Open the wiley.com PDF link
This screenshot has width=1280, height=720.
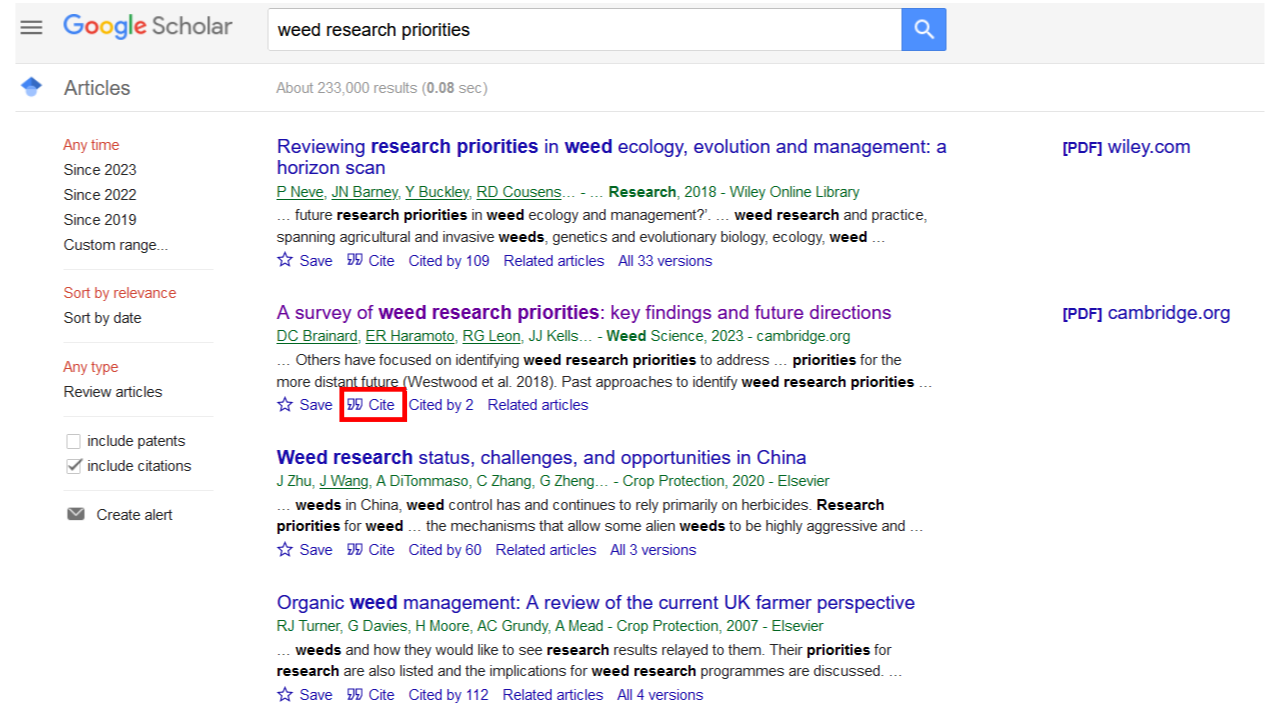[x=1126, y=147]
